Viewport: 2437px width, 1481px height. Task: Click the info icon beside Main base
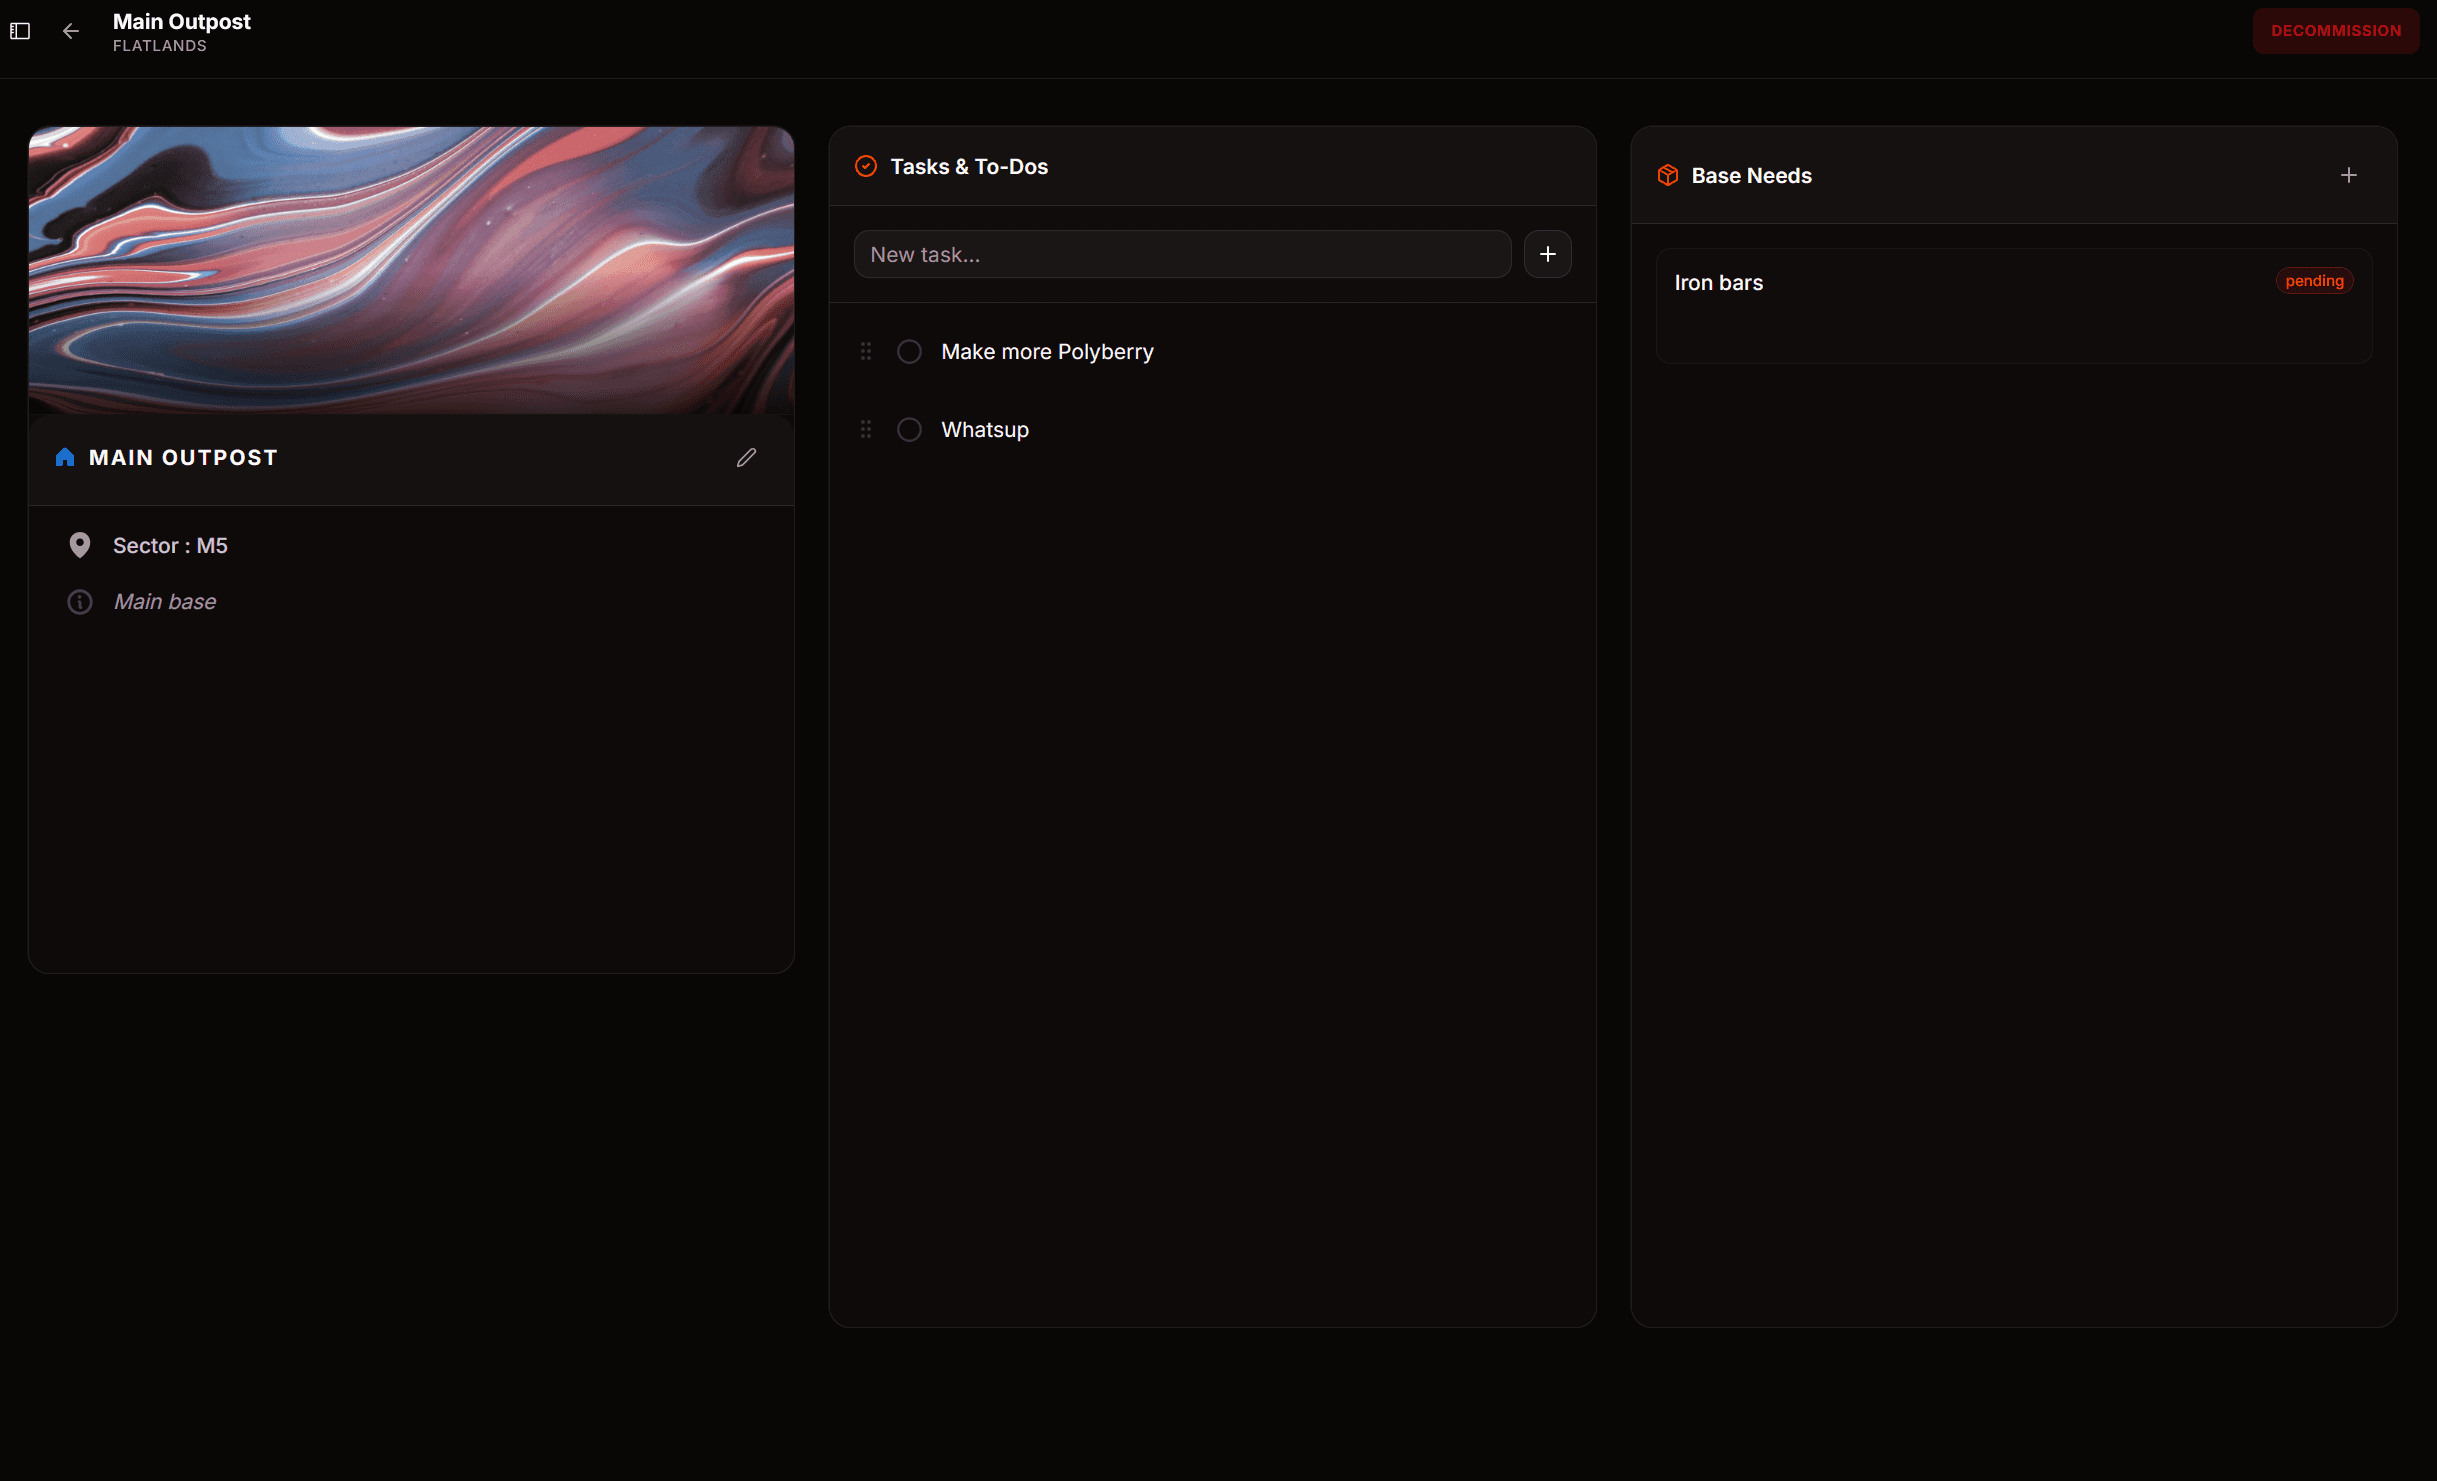pos(80,602)
